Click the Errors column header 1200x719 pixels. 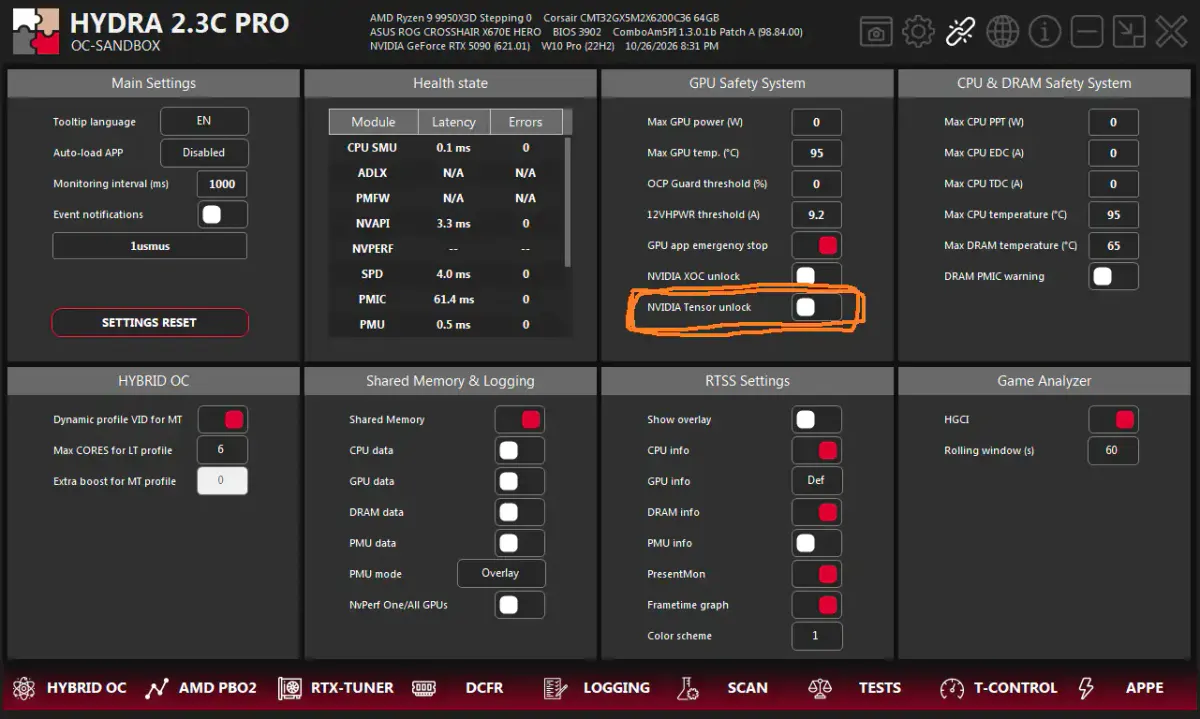pos(526,122)
